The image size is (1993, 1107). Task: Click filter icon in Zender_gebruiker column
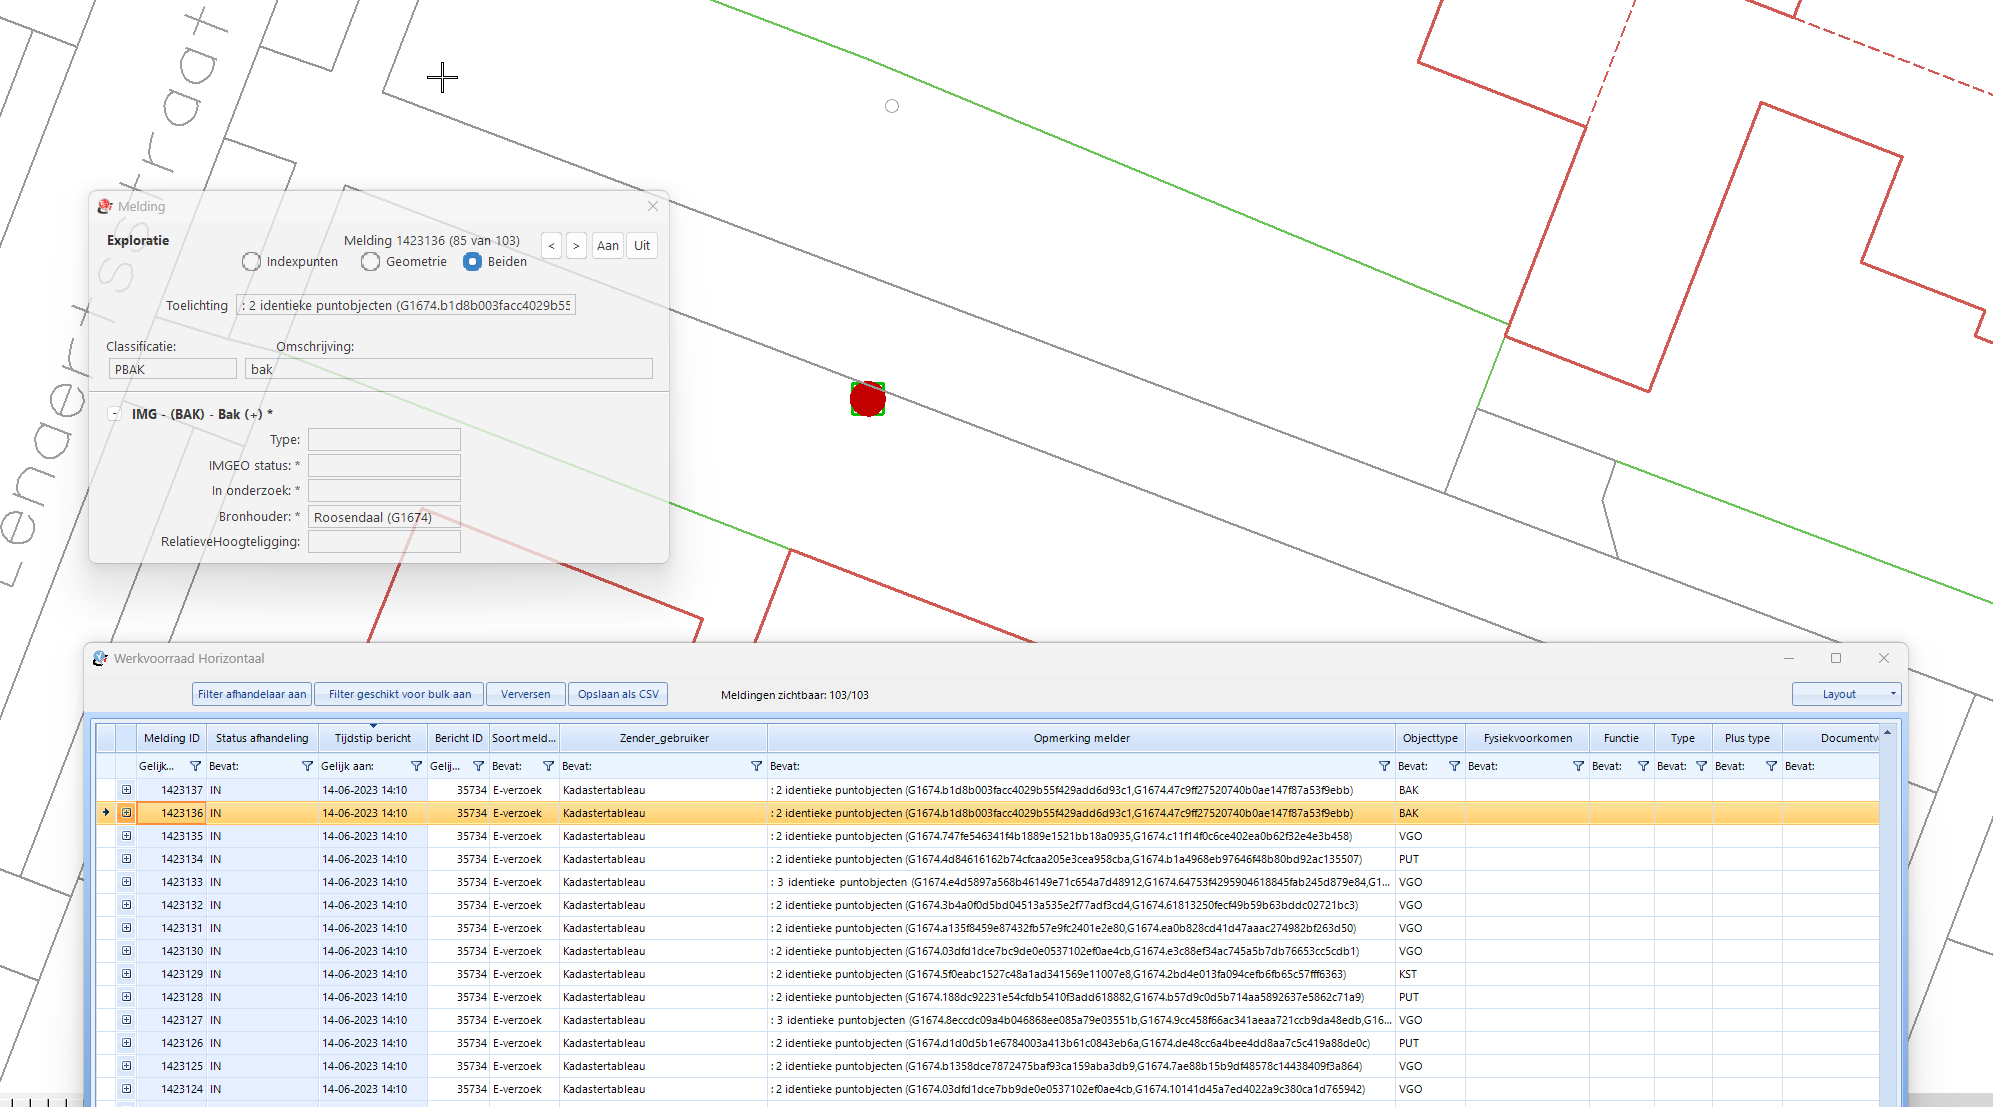pos(756,766)
